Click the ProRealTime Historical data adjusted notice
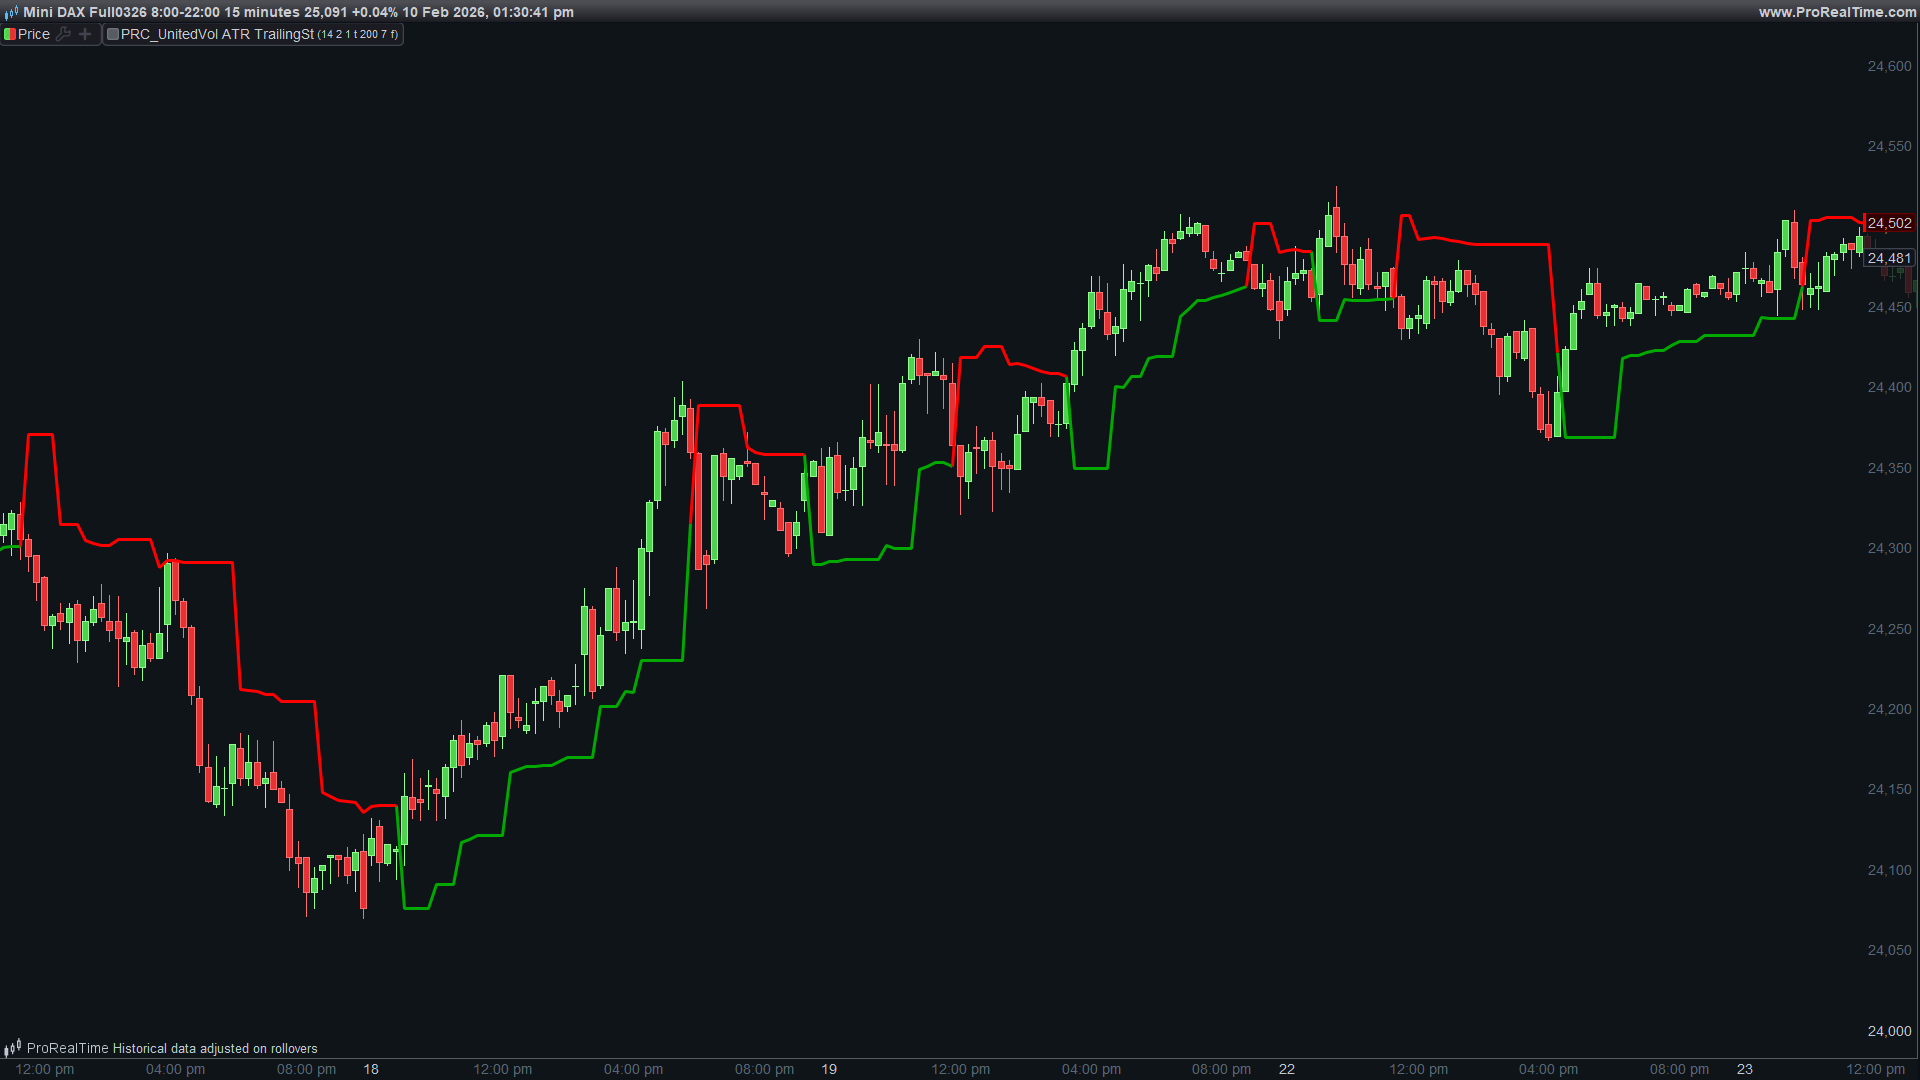This screenshot has height=1080, width=1920. 172,1048
